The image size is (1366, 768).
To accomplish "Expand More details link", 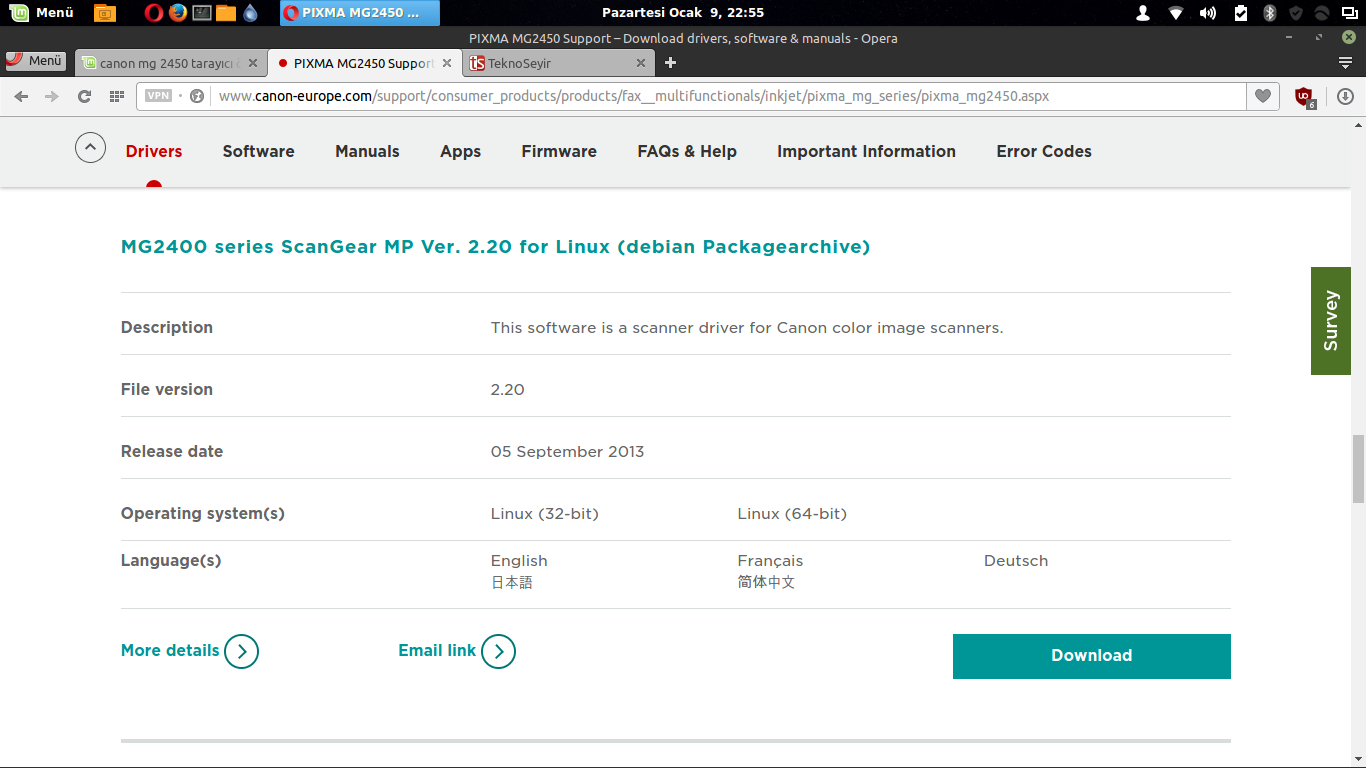I will (x=170, y=650).
